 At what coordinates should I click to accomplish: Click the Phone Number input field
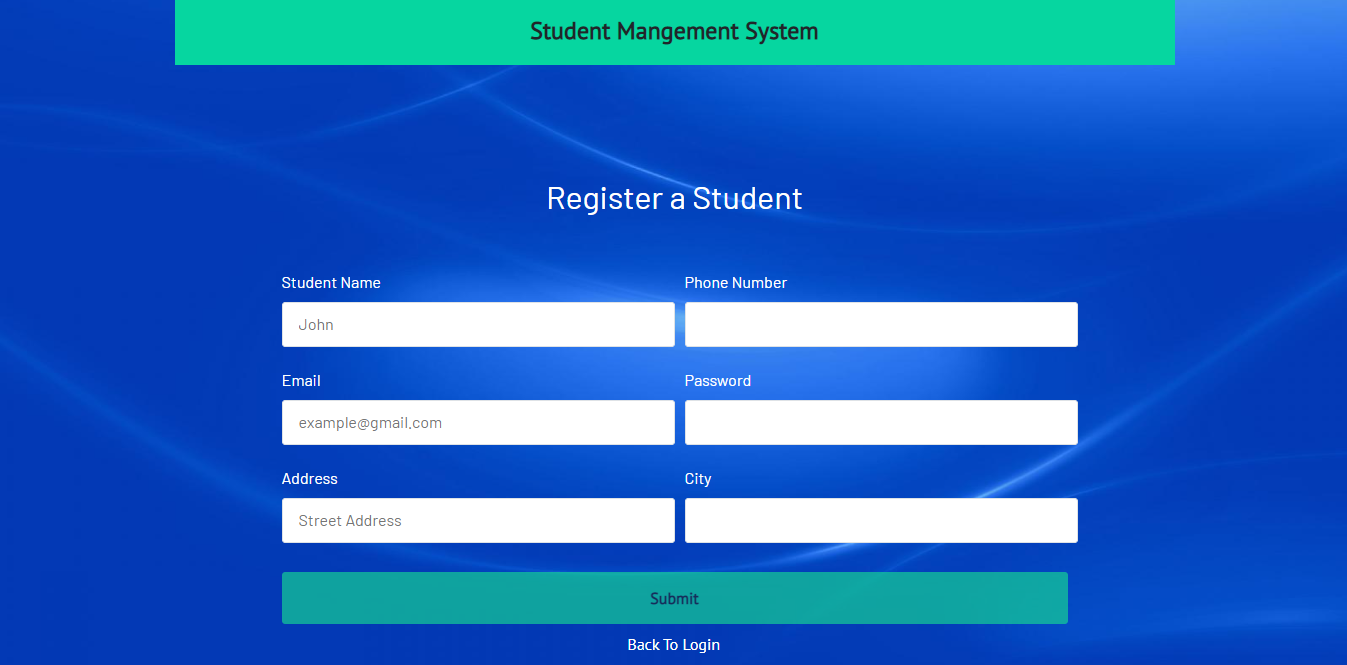click(x=880, y=324)
